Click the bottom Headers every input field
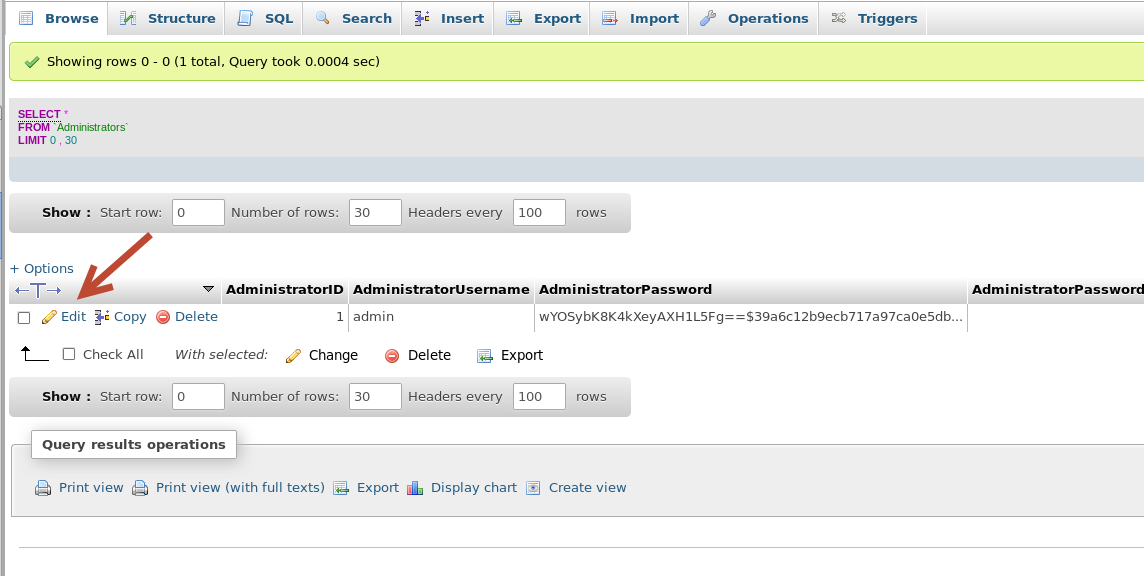 [539, 397]
